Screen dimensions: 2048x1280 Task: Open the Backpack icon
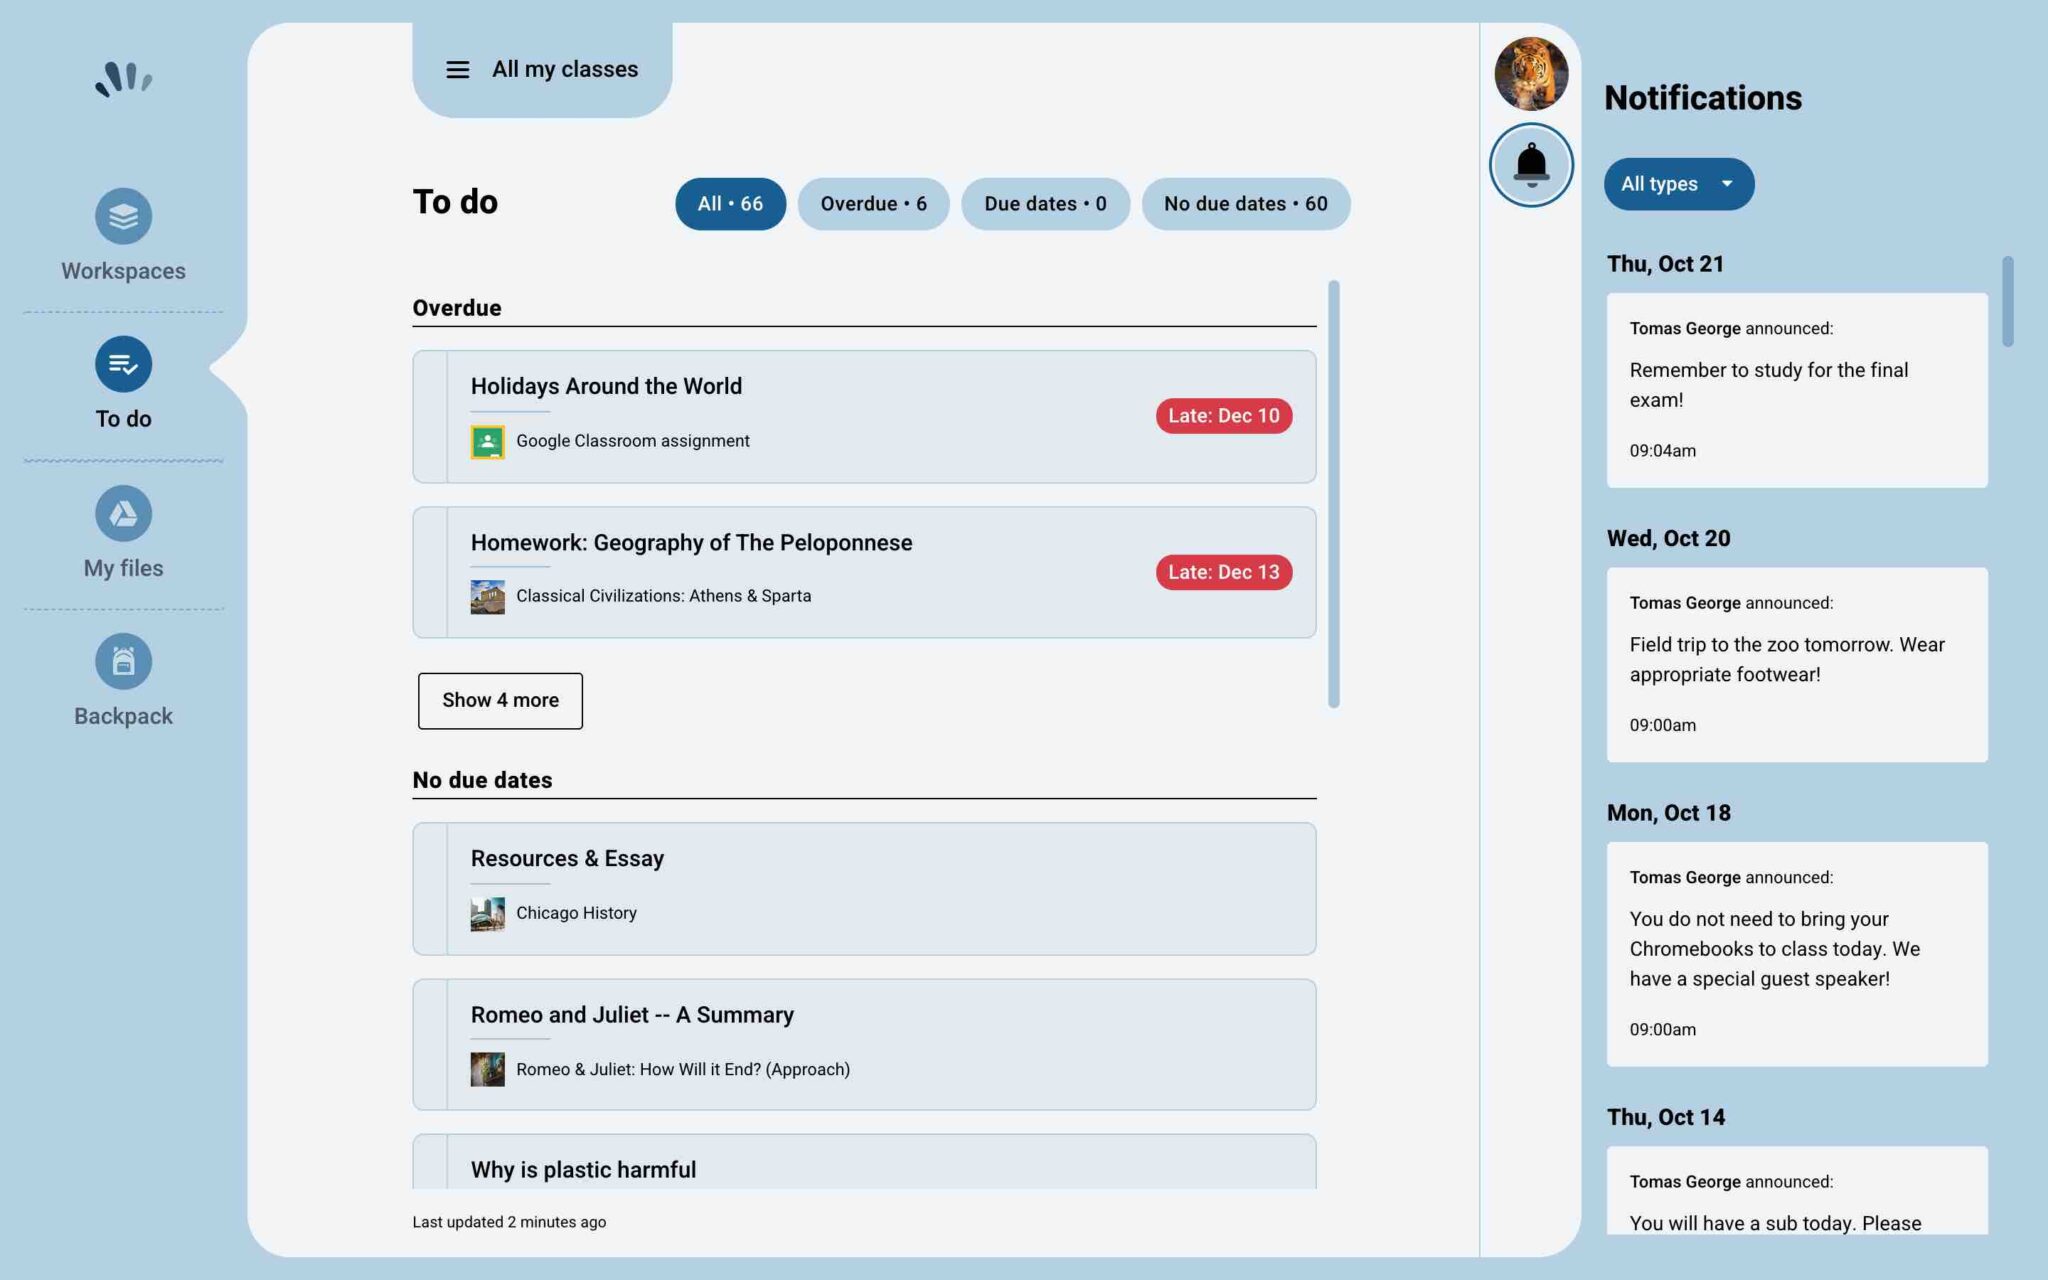(x=123, y=661)
